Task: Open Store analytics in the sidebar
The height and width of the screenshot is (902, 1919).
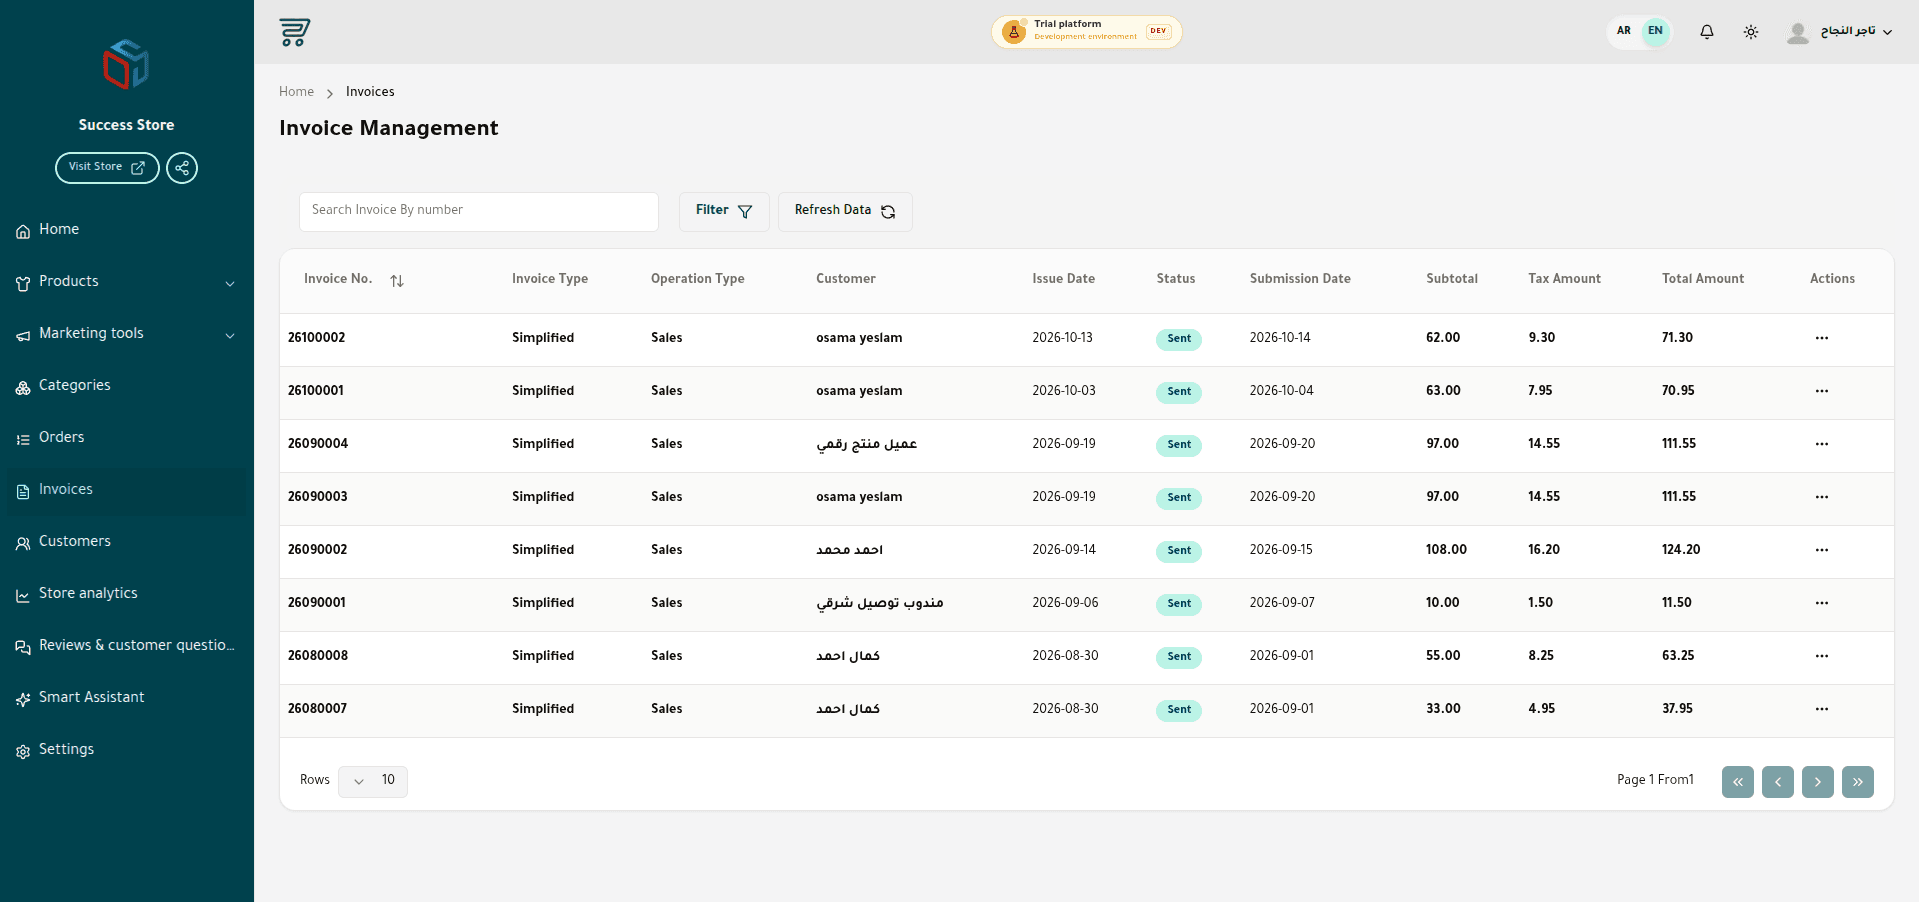Action: point(126,594)
